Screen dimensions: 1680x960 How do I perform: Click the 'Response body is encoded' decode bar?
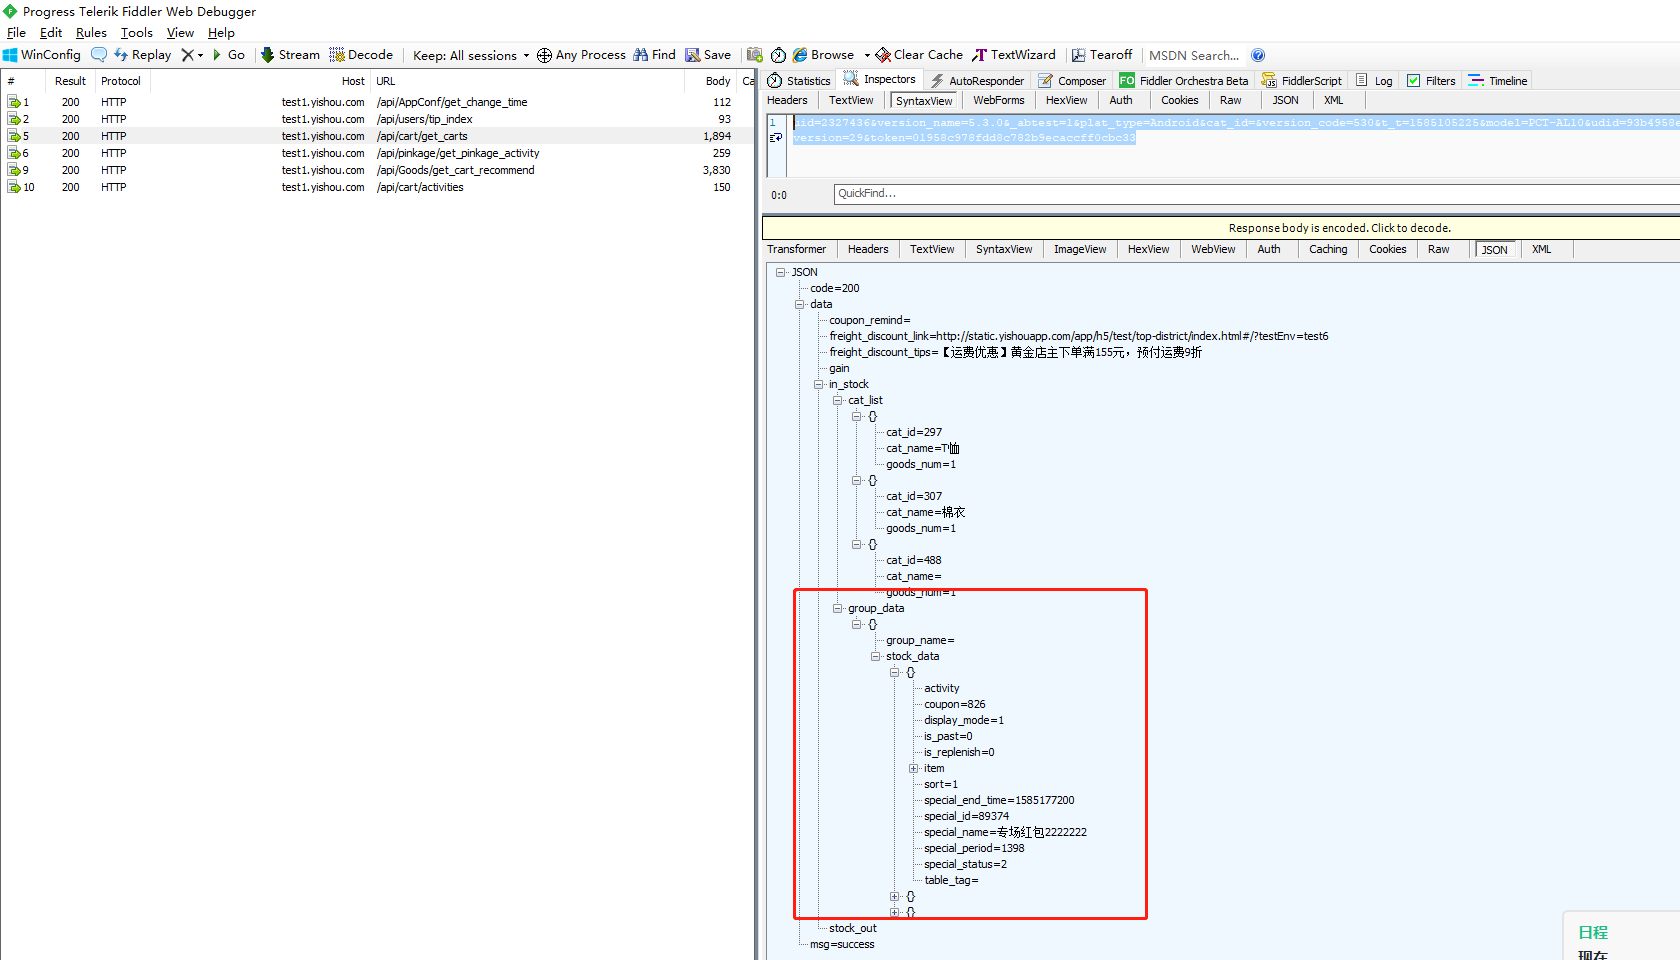tap(1221, 228)
